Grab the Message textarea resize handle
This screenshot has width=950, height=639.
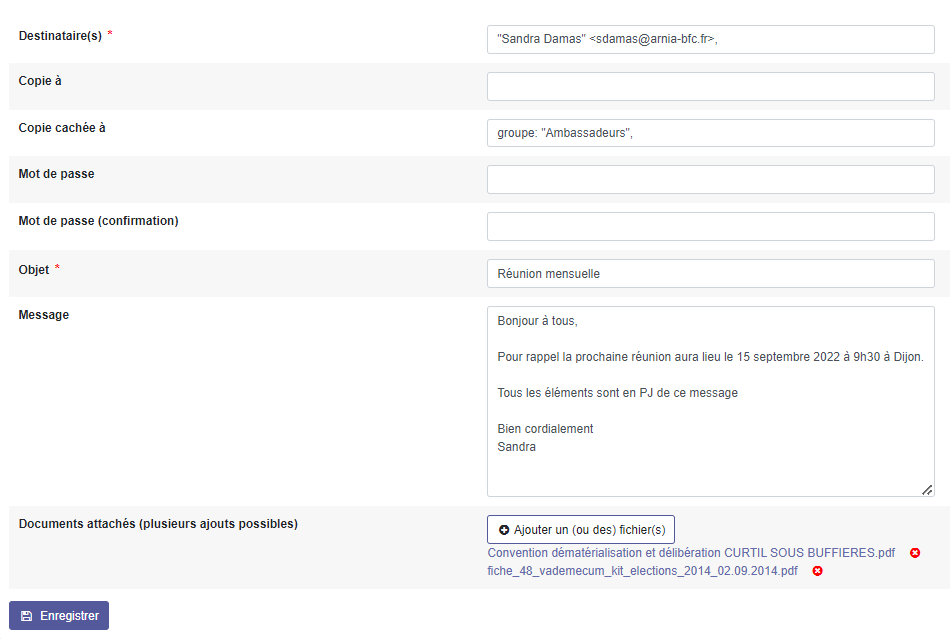point(927,489)
